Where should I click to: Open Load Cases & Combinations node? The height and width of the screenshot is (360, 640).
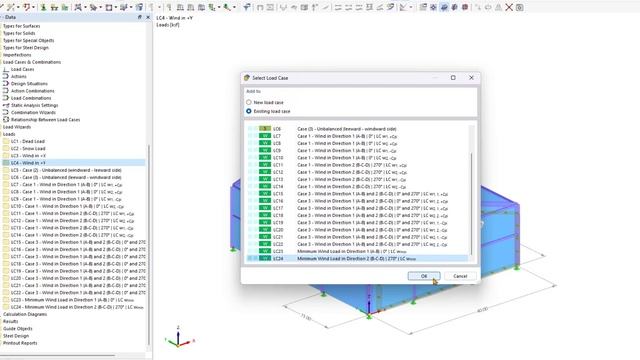tap(32, 62)
